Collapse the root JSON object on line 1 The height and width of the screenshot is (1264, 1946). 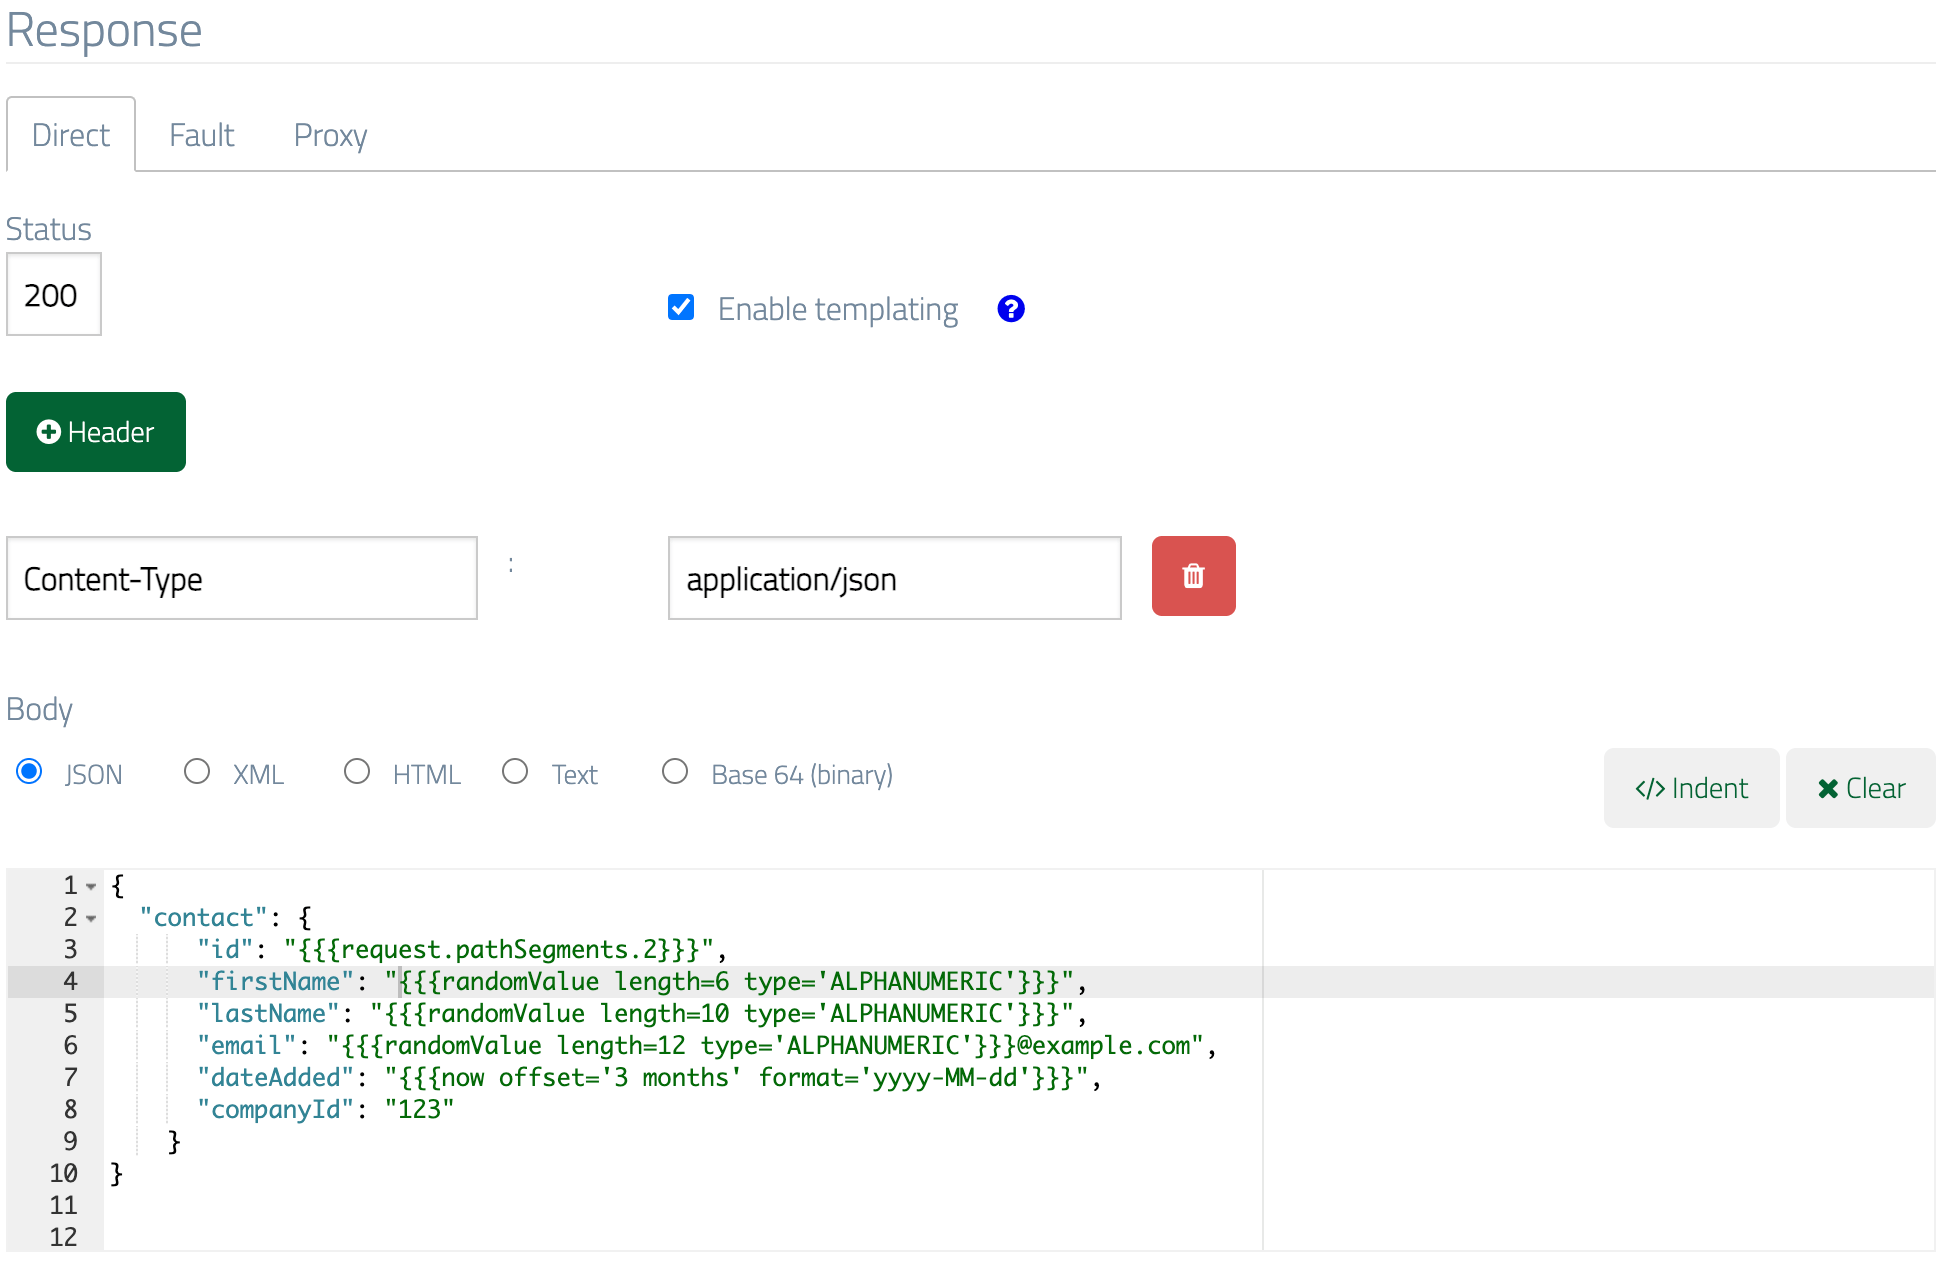coord(91,886)
